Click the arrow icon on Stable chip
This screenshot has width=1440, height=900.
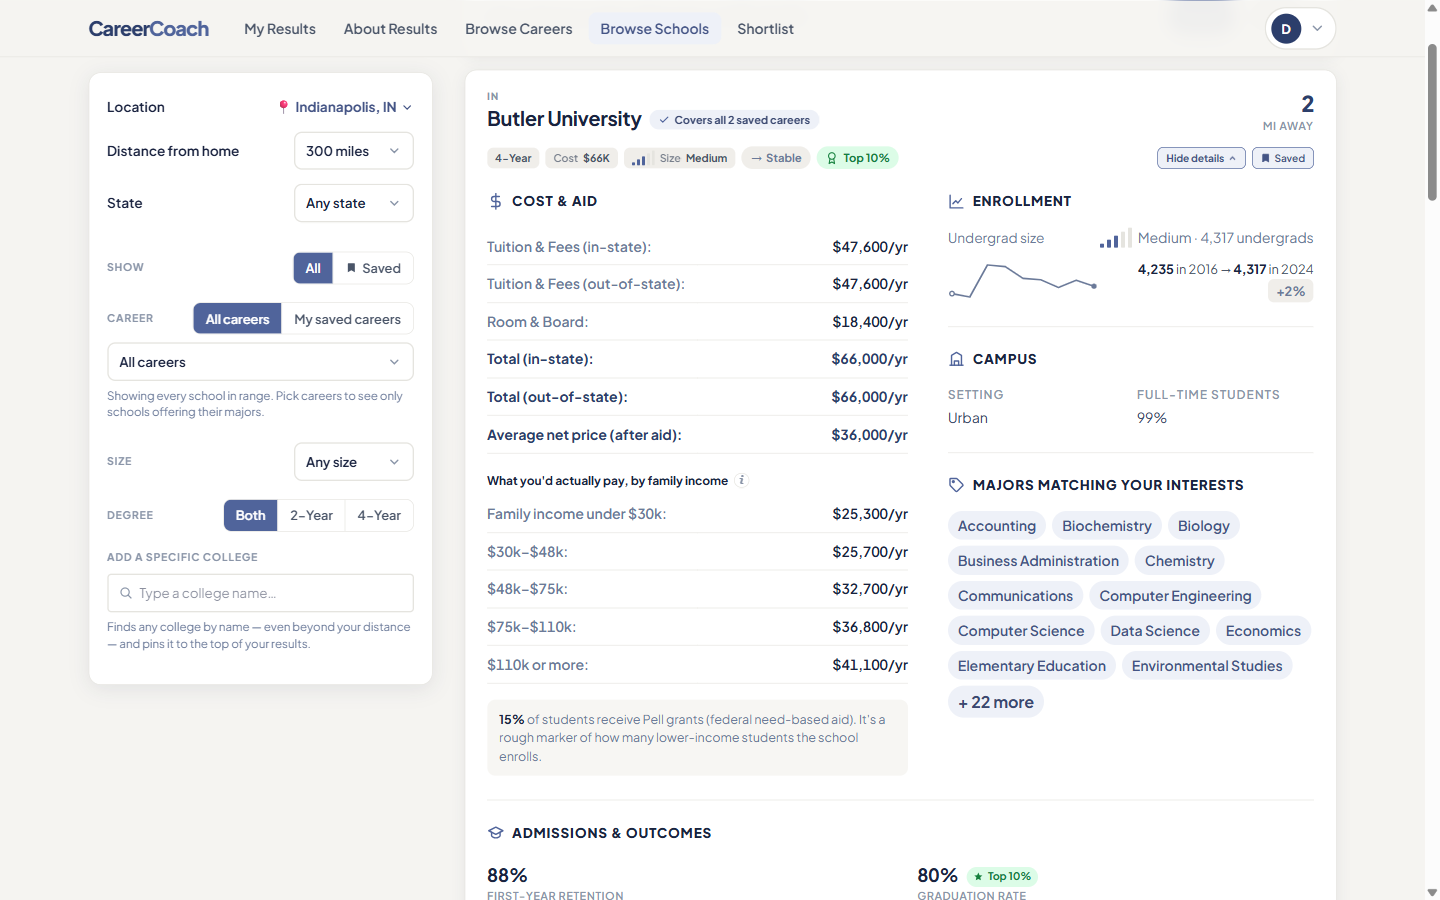pyautogui.click(x=757, y=158)
